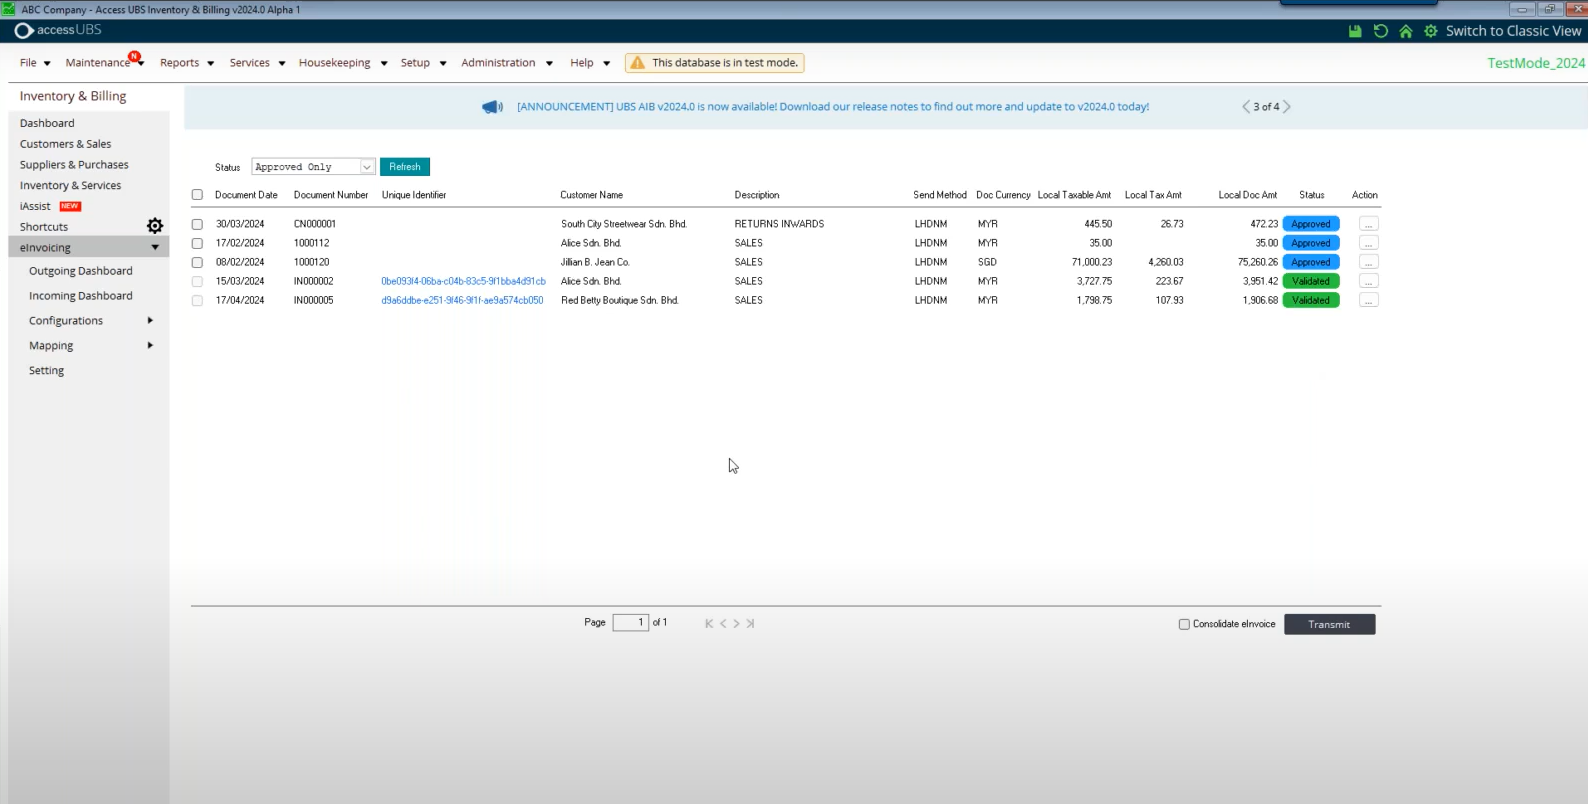Select the CN000001 row checkbox

pos(197,225)
